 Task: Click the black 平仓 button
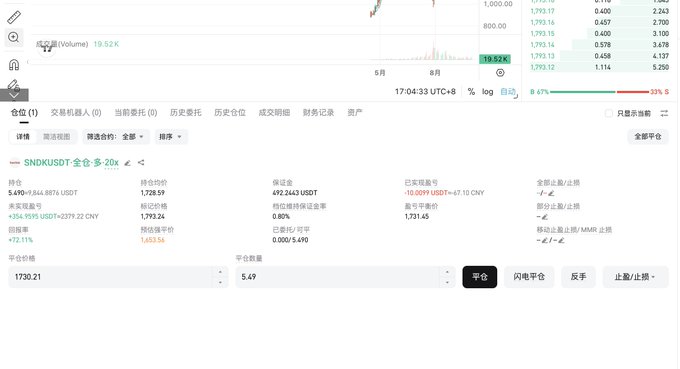[x=480, y=277]
